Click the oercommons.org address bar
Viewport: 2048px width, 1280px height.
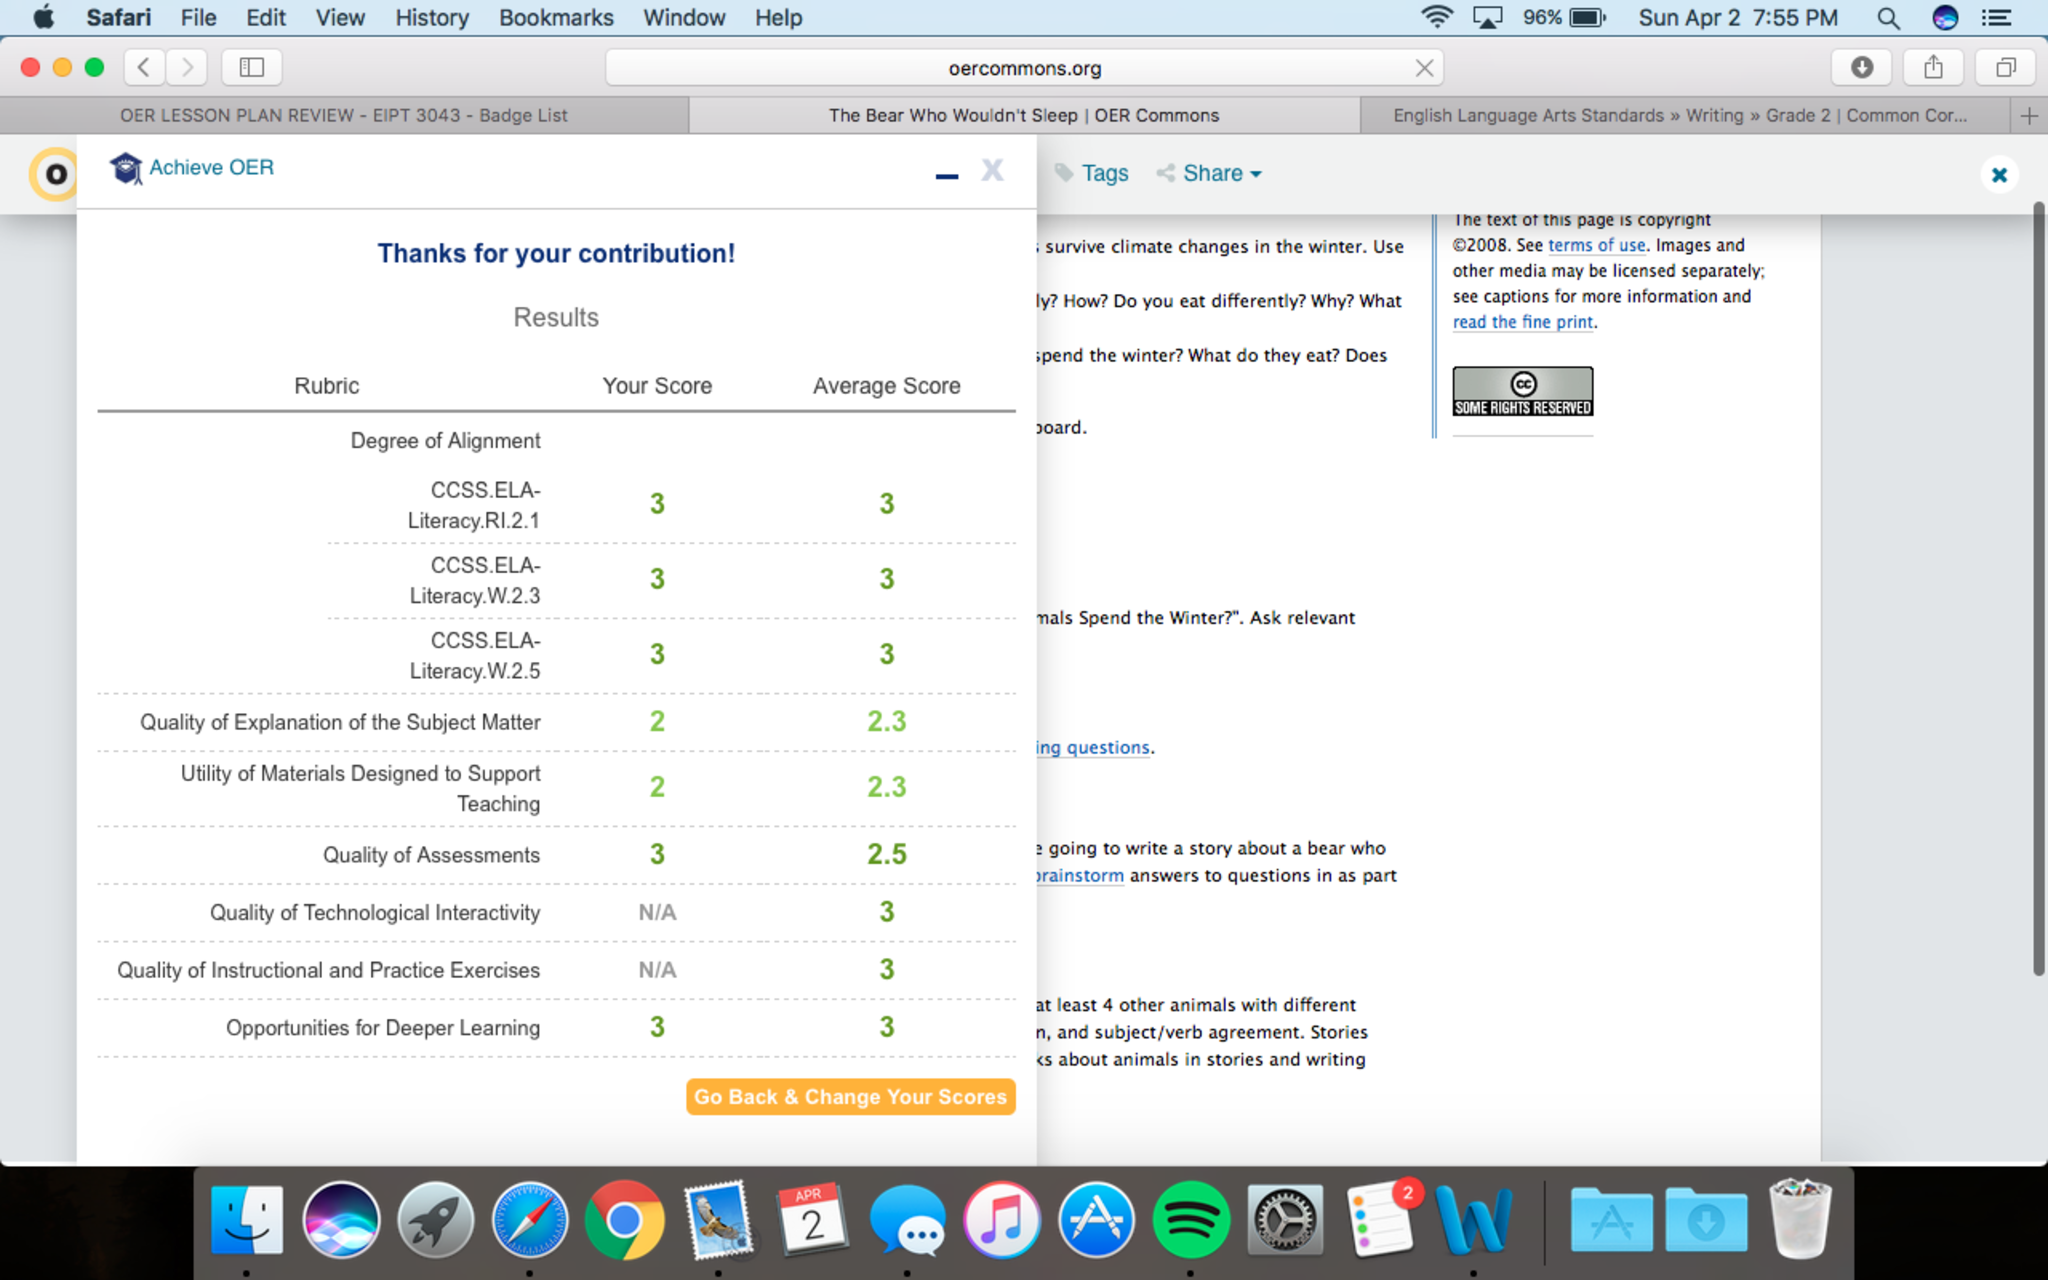pos(1024,68)
